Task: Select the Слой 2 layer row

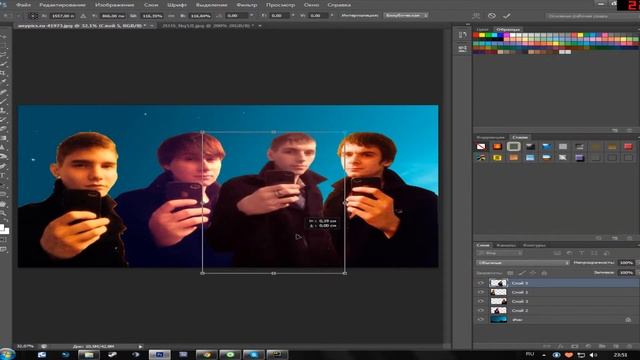Action: pos(556,310)
